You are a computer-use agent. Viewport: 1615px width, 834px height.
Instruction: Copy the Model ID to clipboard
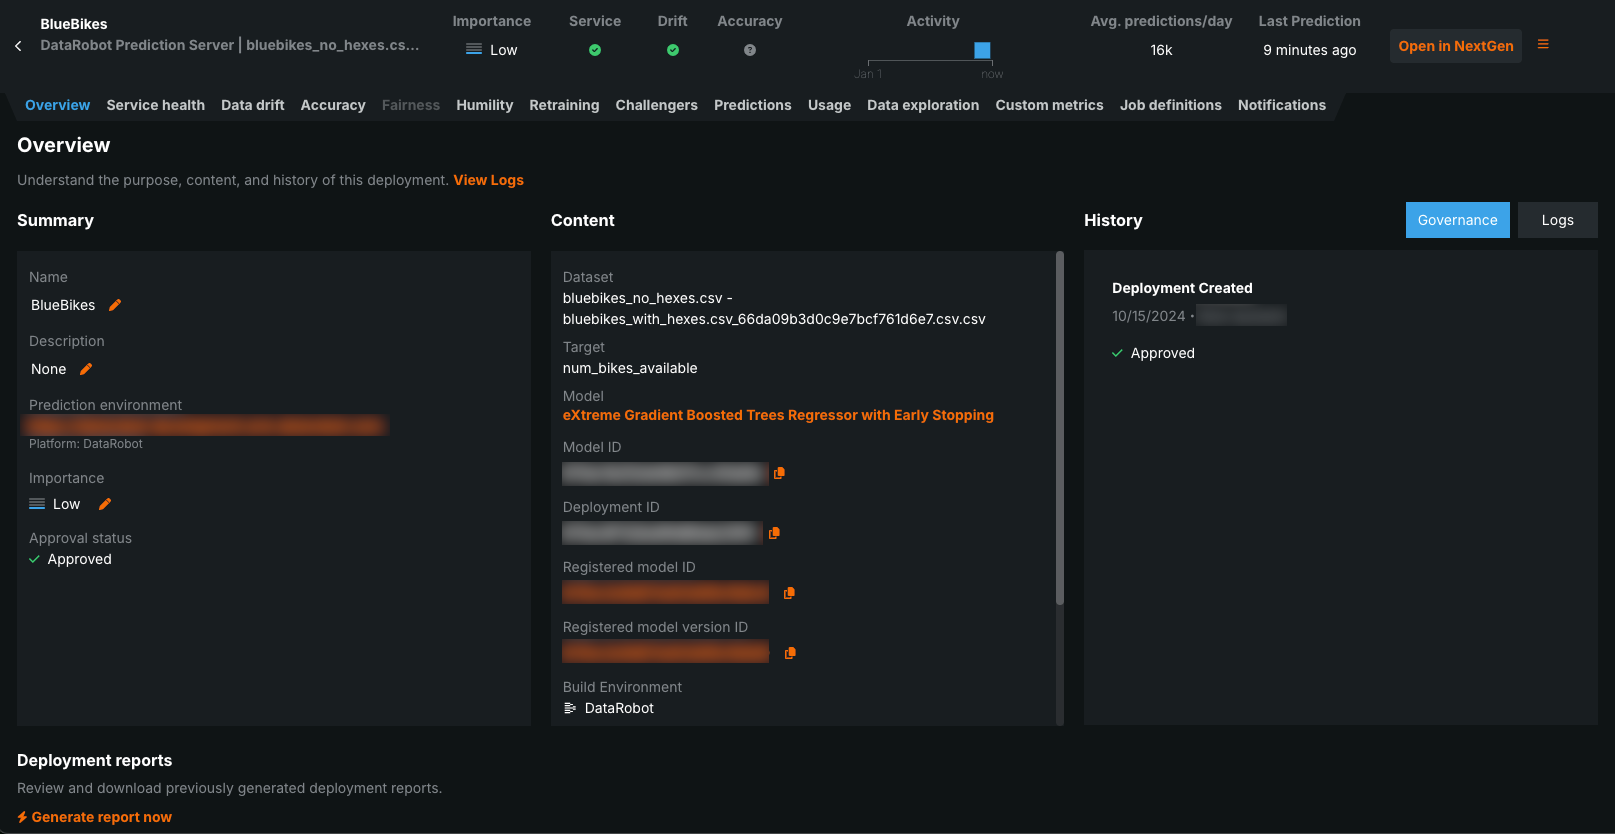779,473
